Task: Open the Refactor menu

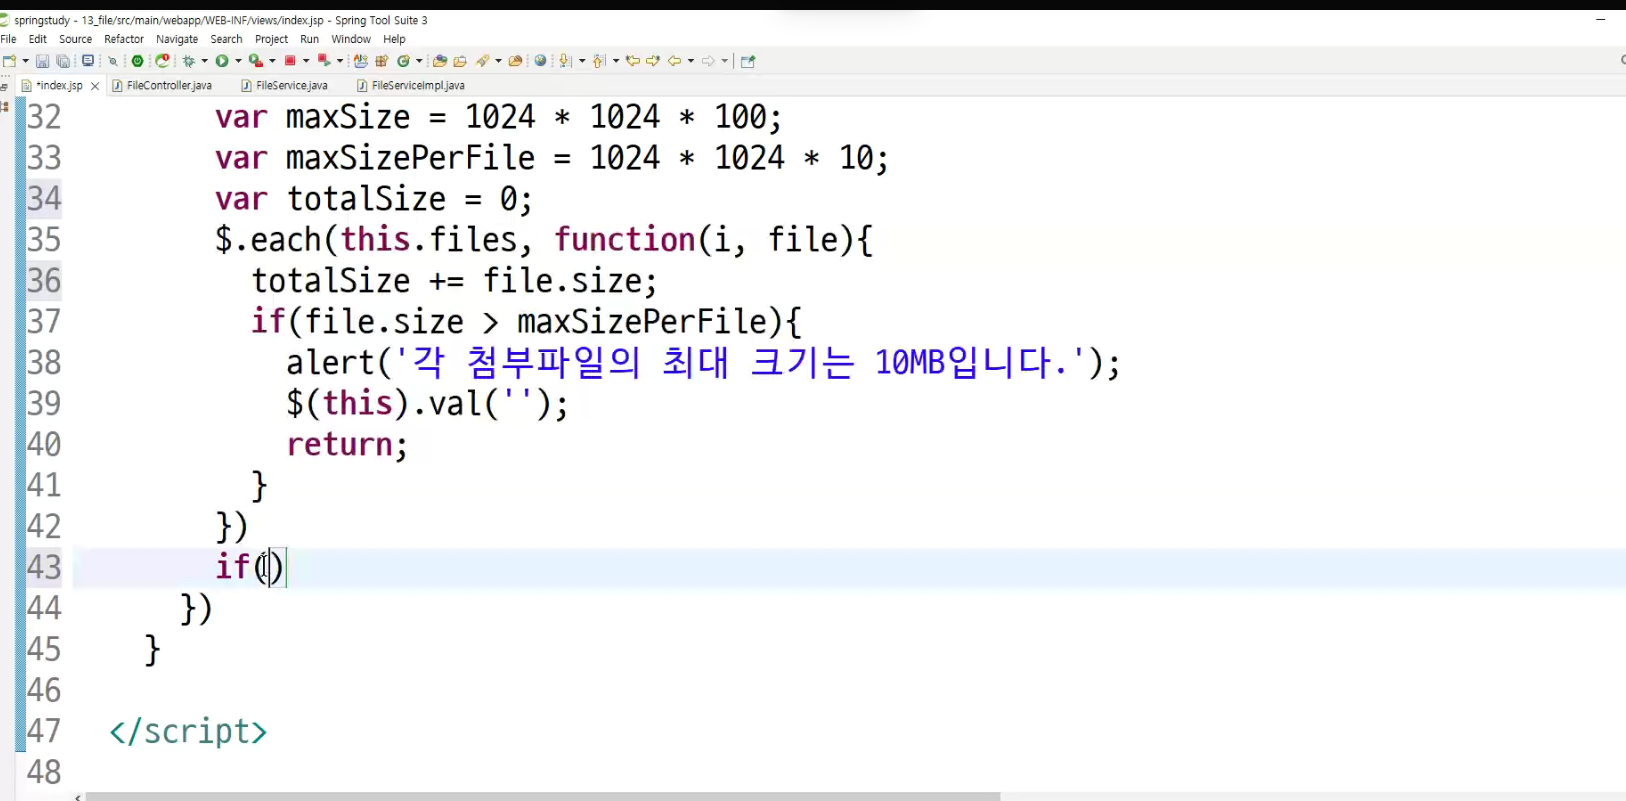Action: [x=124, y=39]
